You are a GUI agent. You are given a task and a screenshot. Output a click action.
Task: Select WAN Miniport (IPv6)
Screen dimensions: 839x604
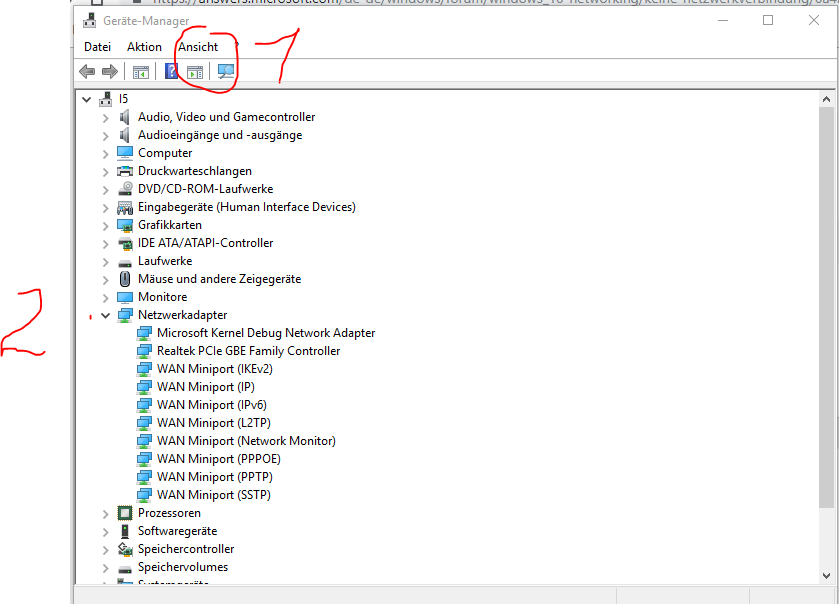click(211, 405)
